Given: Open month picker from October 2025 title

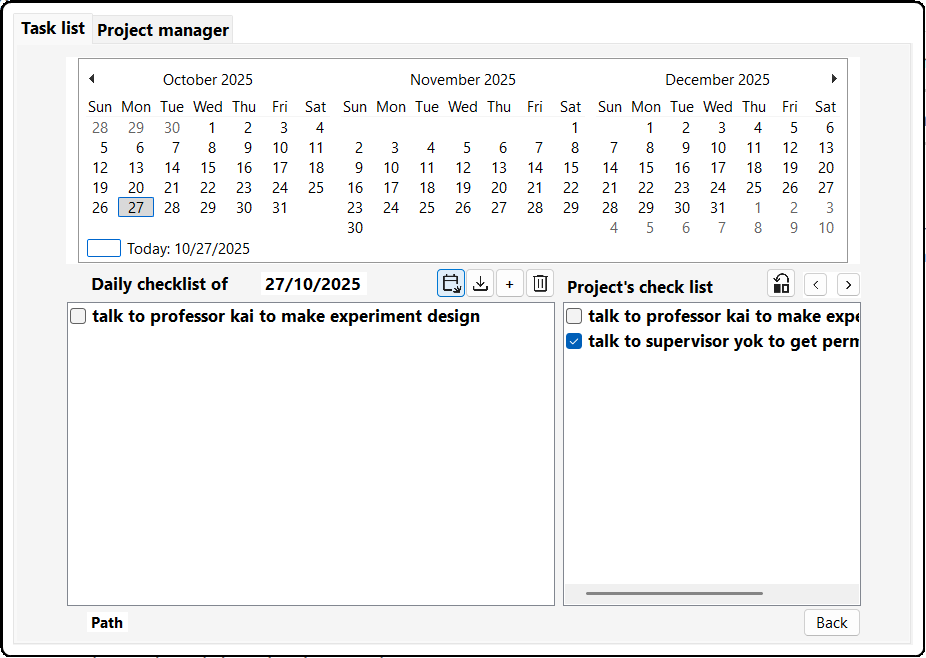Looking at the screenshot, I should point(208,80).
